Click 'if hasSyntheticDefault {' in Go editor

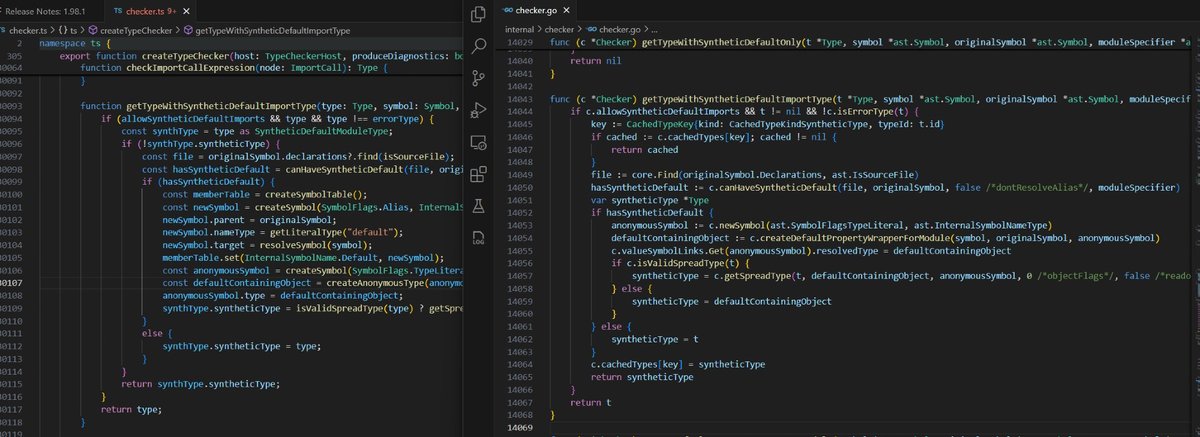tap(653, 211)
